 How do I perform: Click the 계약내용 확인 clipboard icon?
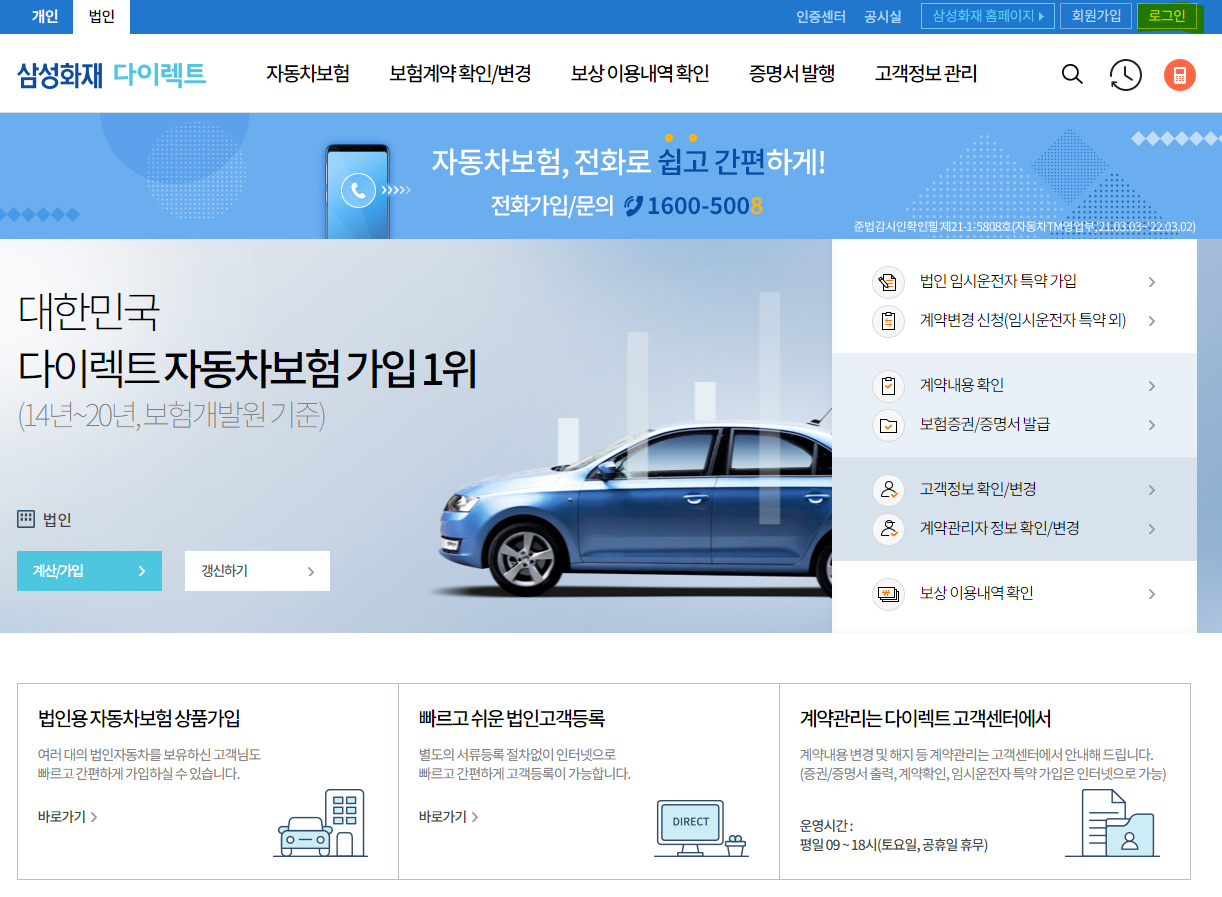point(888,386)
